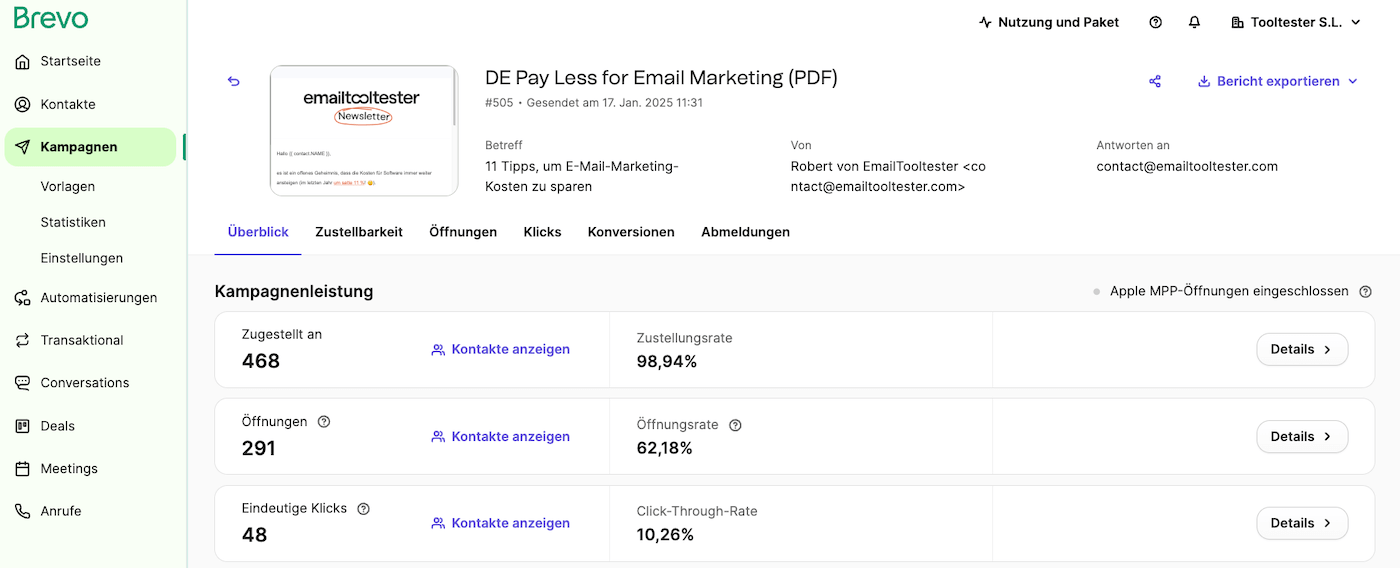This screenshot has height=568, width=1400.
Task: Click the Brevo logo
Action: [x=51, y=18]
